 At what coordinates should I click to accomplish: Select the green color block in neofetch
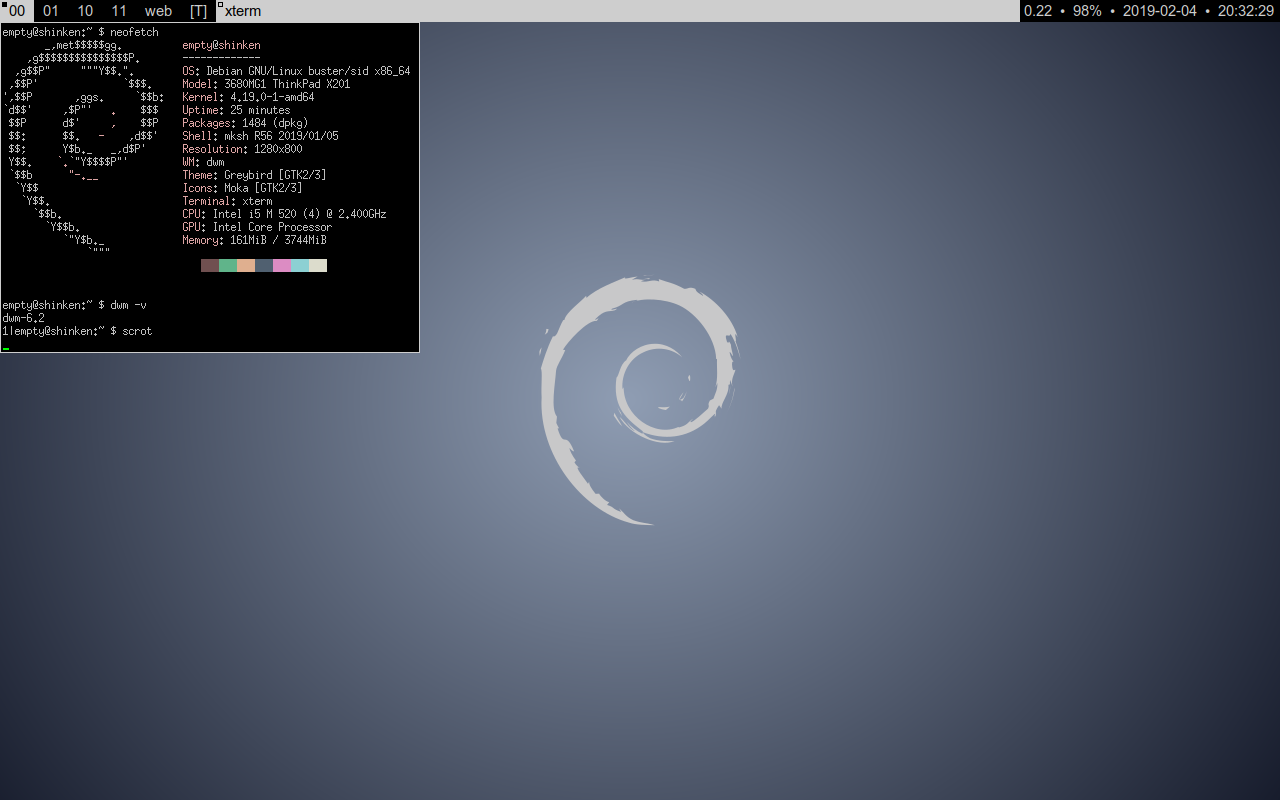228,265
